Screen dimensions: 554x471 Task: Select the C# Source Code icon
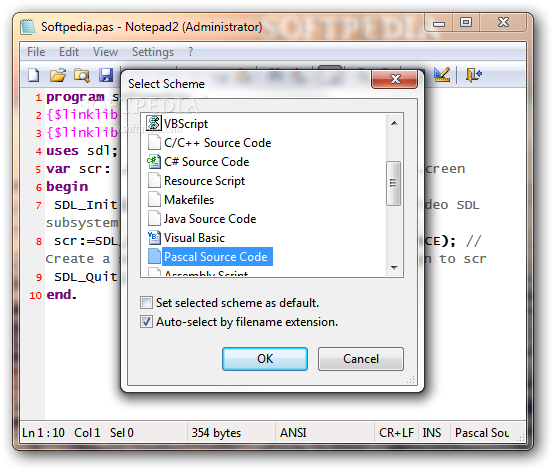pyautogui.click(x=154, y=161)
